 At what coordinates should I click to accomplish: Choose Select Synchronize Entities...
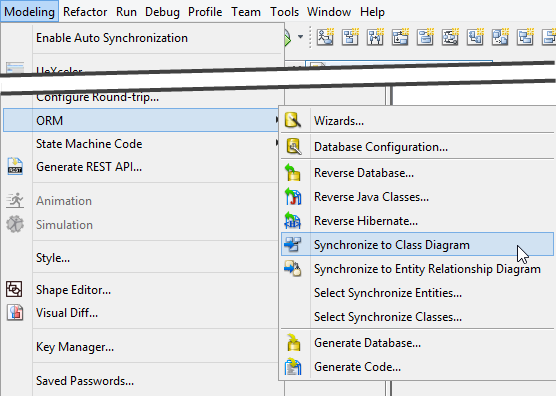pos(388,293)
